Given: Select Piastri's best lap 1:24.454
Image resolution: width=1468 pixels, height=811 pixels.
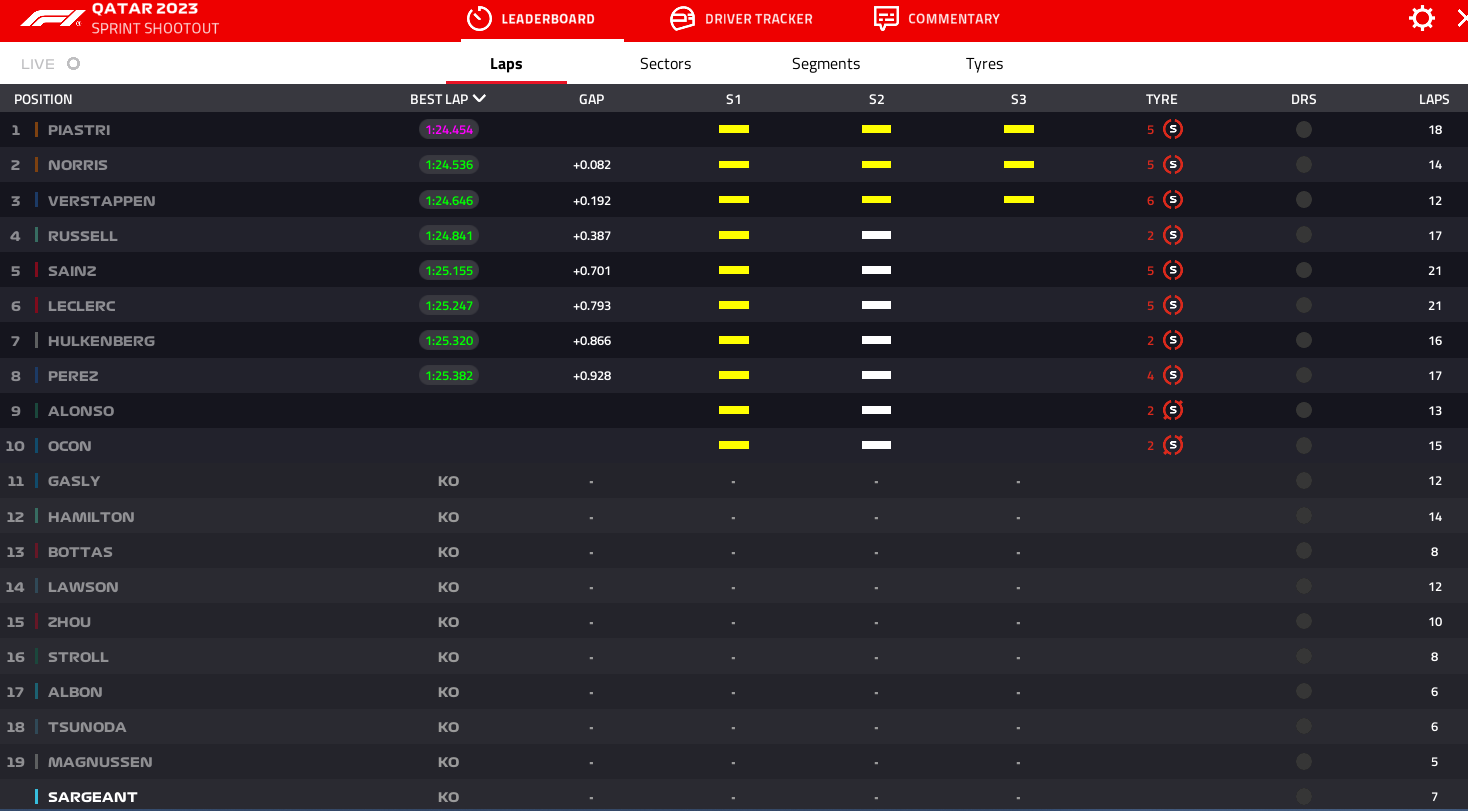Looking at the screenshot, I should point(449,130).
